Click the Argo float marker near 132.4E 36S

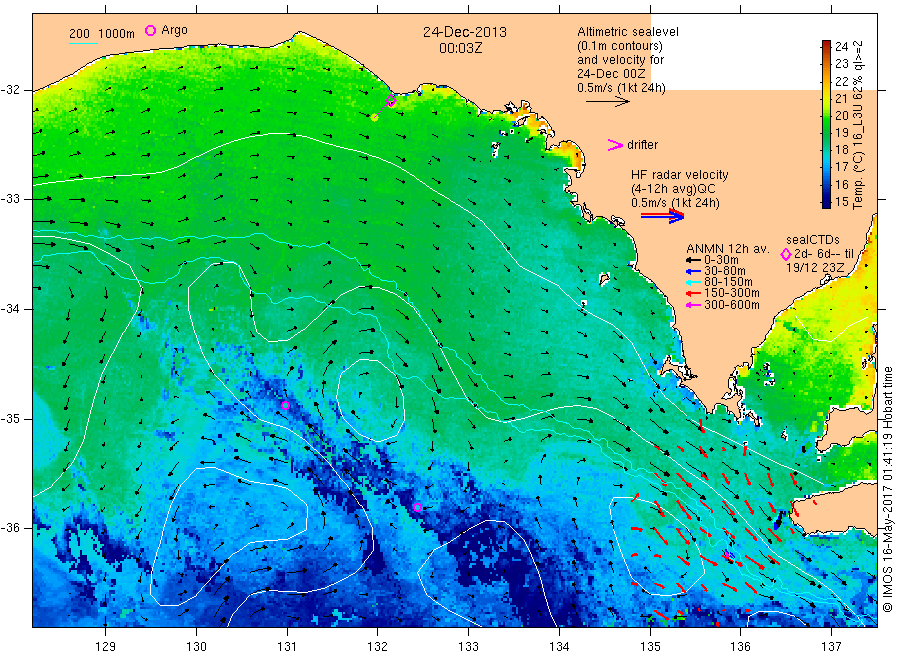tap(417, 507)
